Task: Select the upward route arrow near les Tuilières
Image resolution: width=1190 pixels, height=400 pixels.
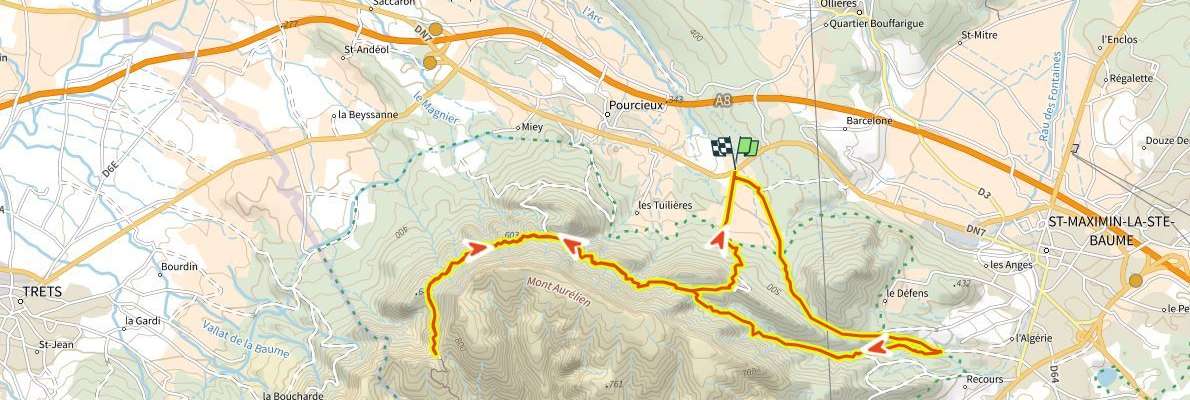Action: 718,241
